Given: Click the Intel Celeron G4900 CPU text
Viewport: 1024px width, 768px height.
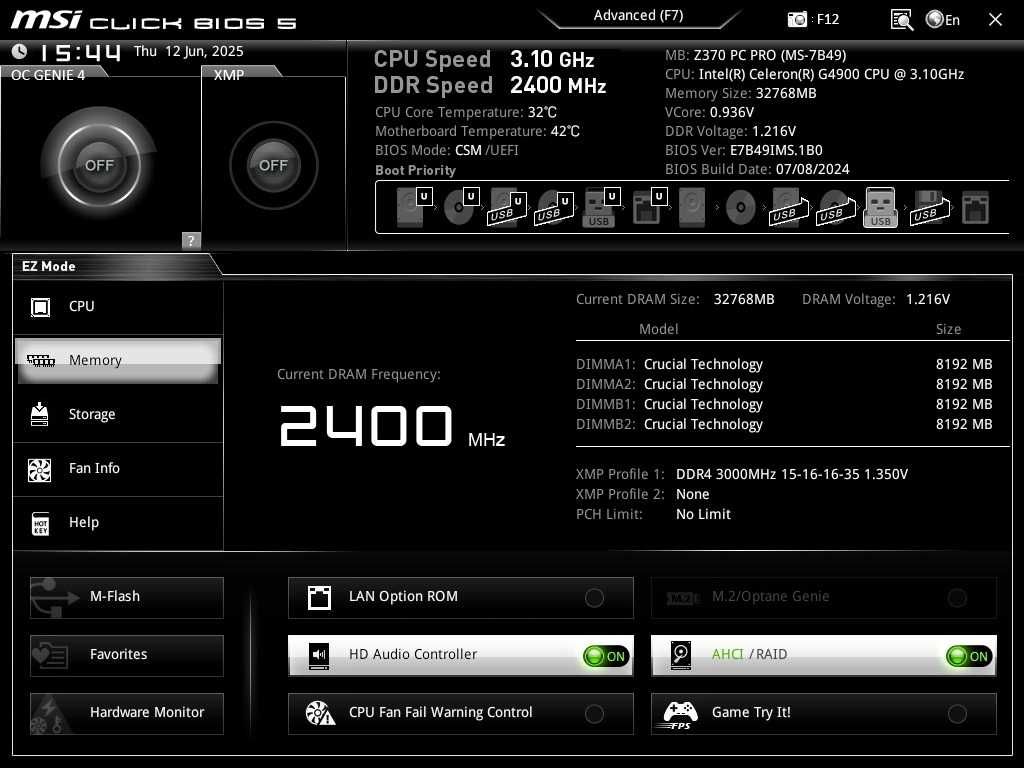Looking at the screenshot, I should tap(814, 74).
